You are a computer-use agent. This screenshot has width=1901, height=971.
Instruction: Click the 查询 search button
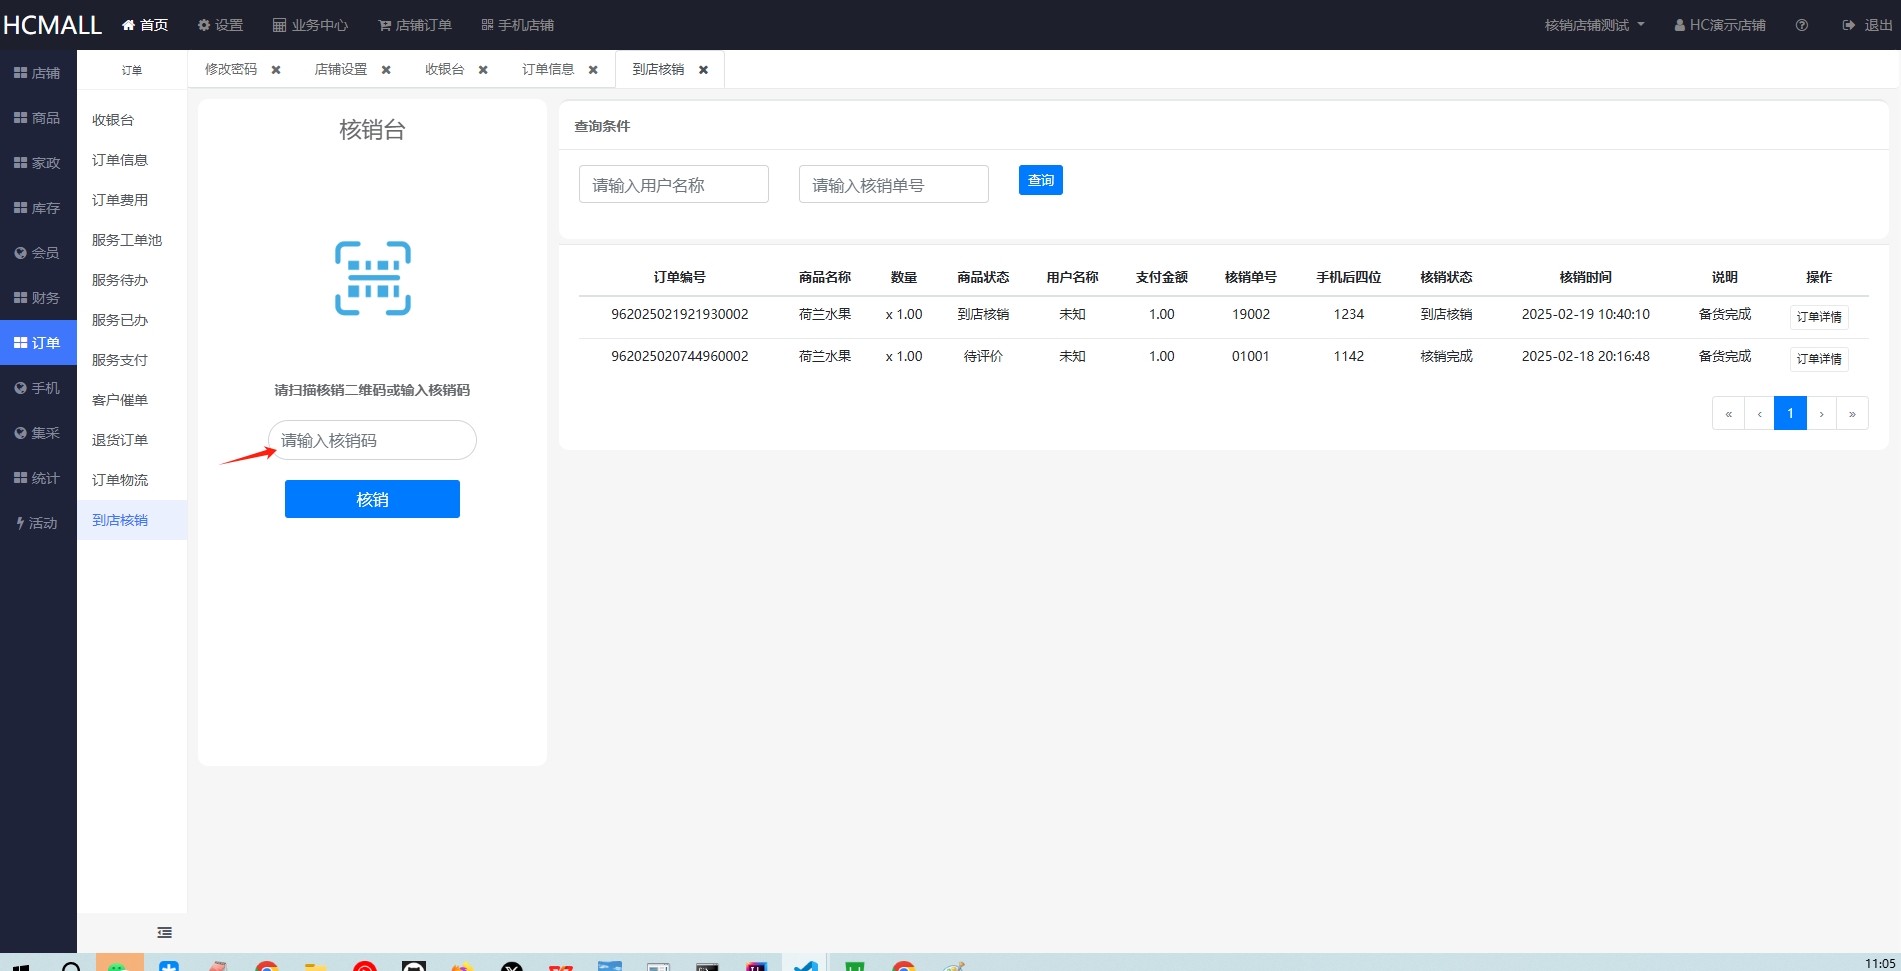[x=1041, y=180]
